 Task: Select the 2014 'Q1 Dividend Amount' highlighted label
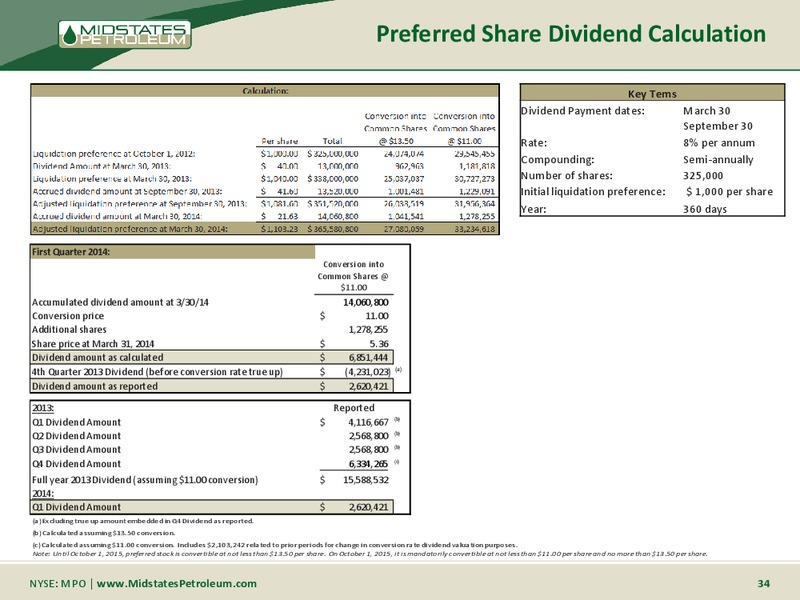click(x=77, y=507)
